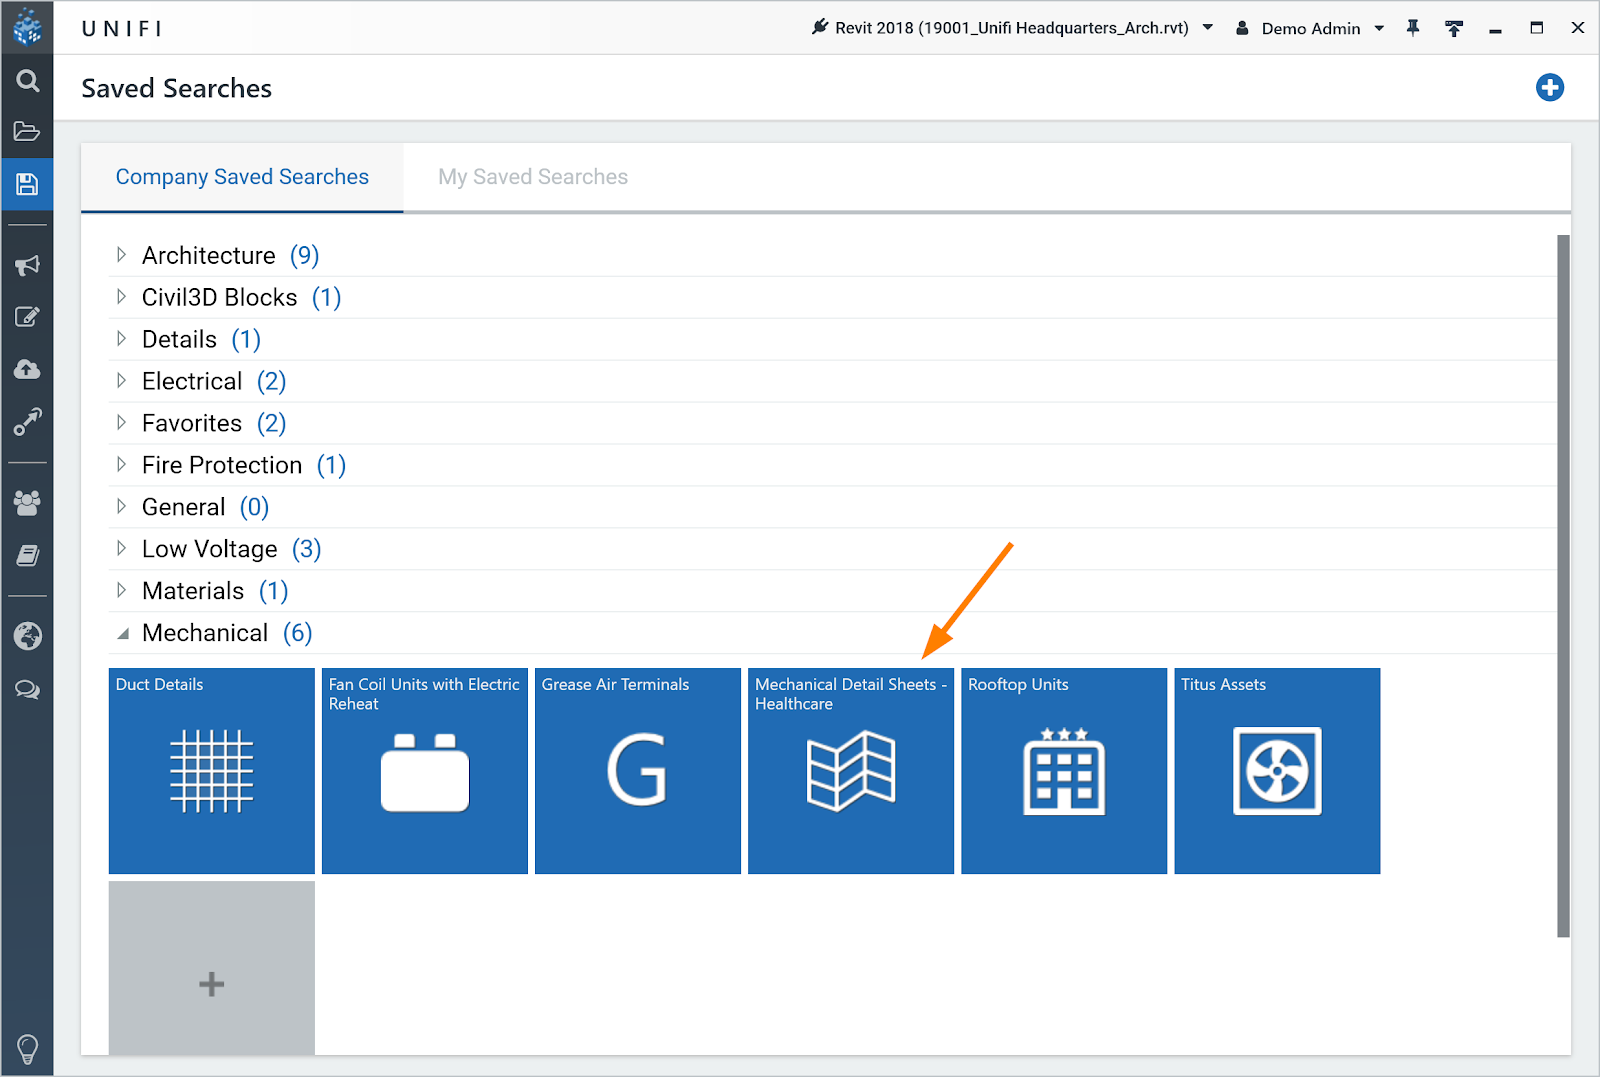Viewport: 1600px width, 1077px height.
Task: Open the book libraries icon in sidebar
Action: (x=27, y=556)
